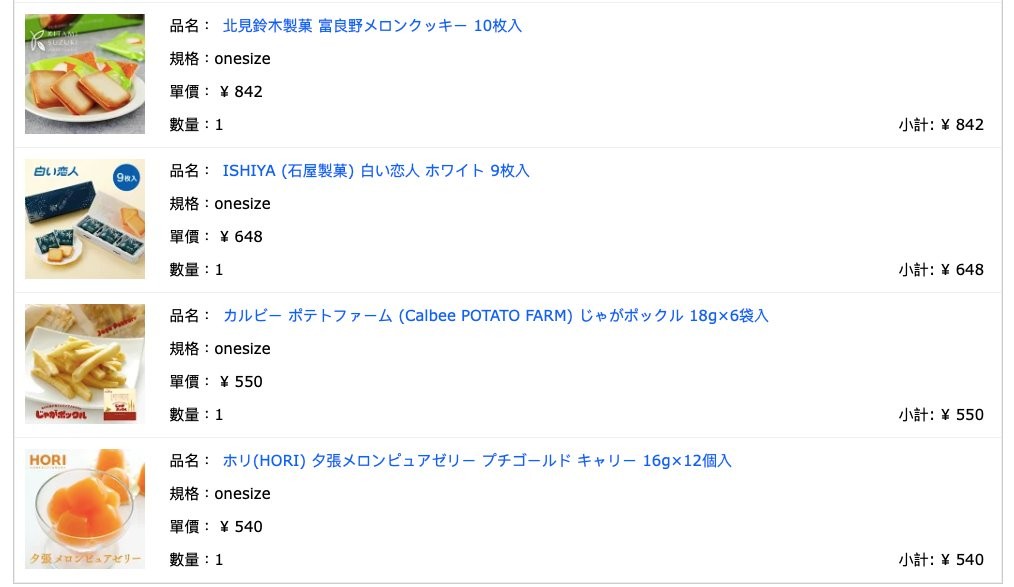Click the 單價 ¥ 540 unit price
Screen dimensions: 1014x587
point(216,526)
